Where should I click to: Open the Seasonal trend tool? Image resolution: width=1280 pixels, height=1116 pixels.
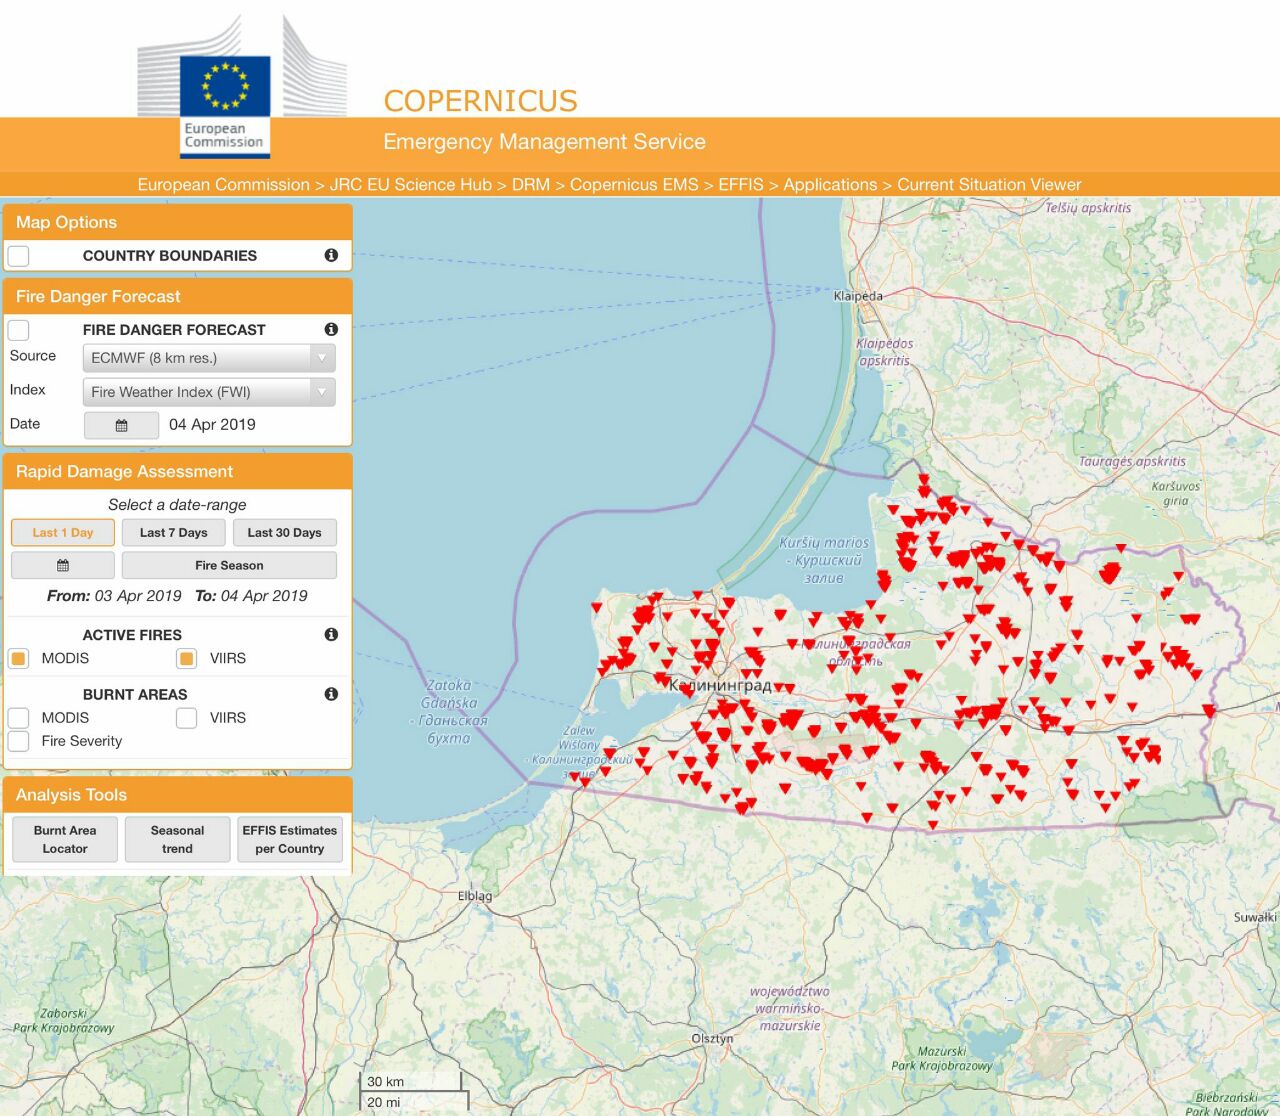[177, 839]
